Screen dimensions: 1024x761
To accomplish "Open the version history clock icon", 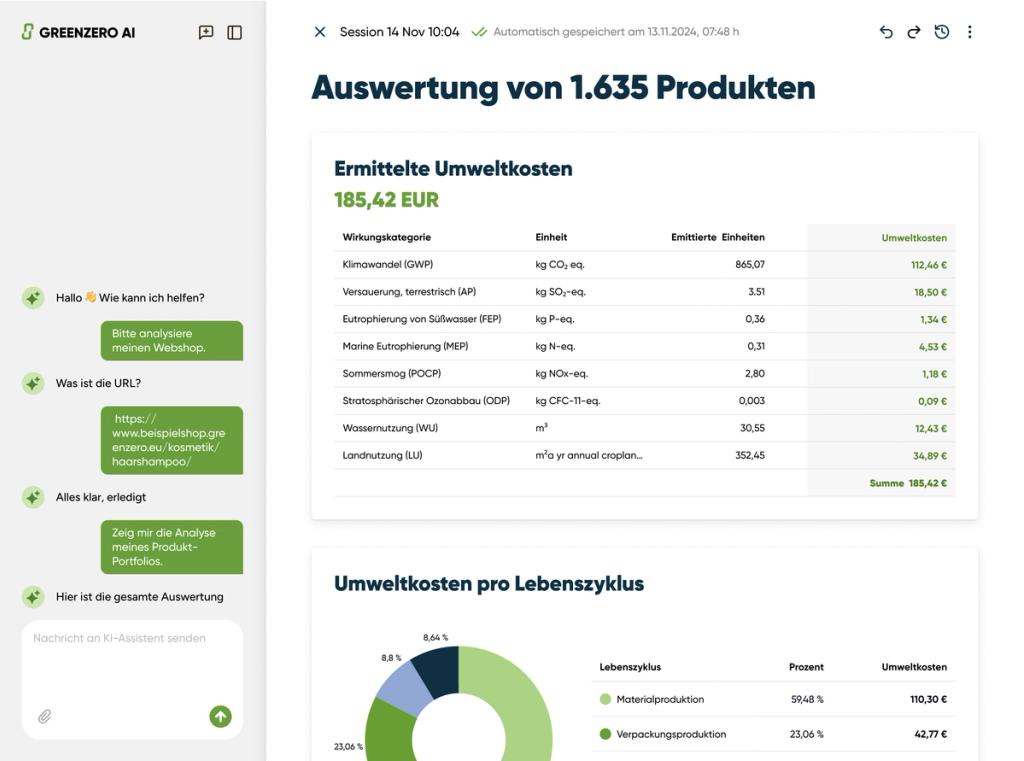I will (x=942, y=32).
